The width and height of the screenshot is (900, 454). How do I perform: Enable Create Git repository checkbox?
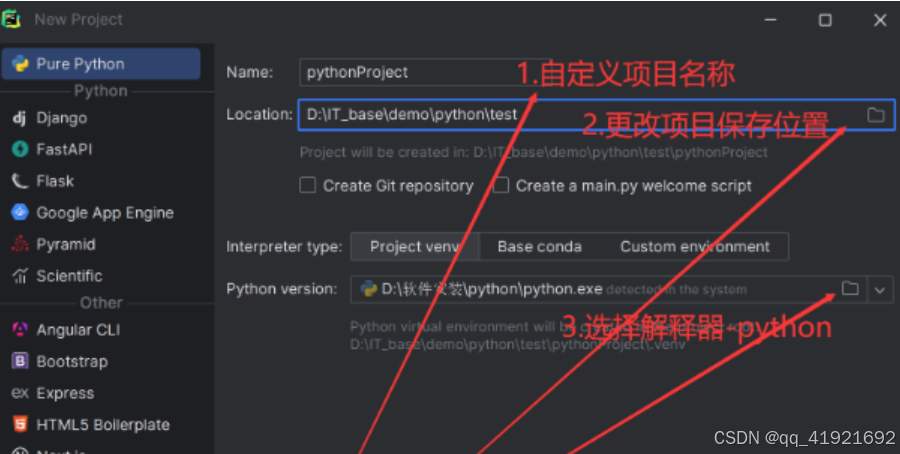[308, 185]
